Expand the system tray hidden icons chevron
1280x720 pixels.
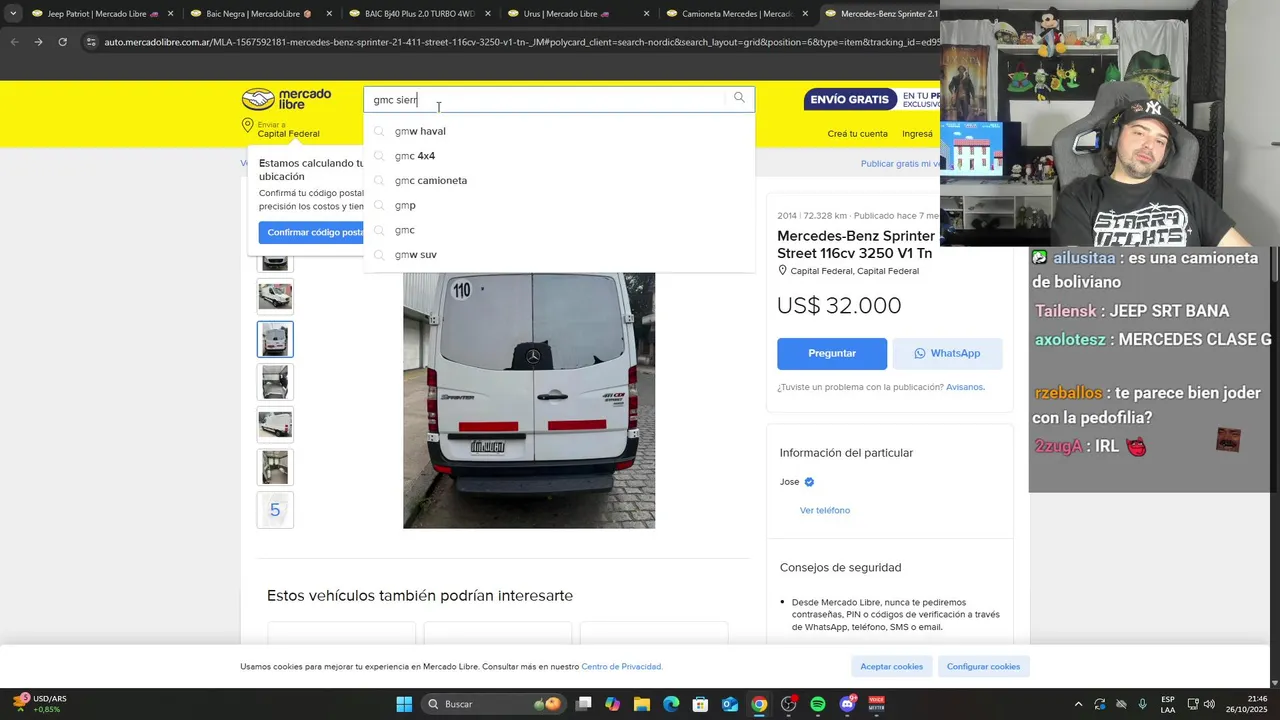[1078, 704]
